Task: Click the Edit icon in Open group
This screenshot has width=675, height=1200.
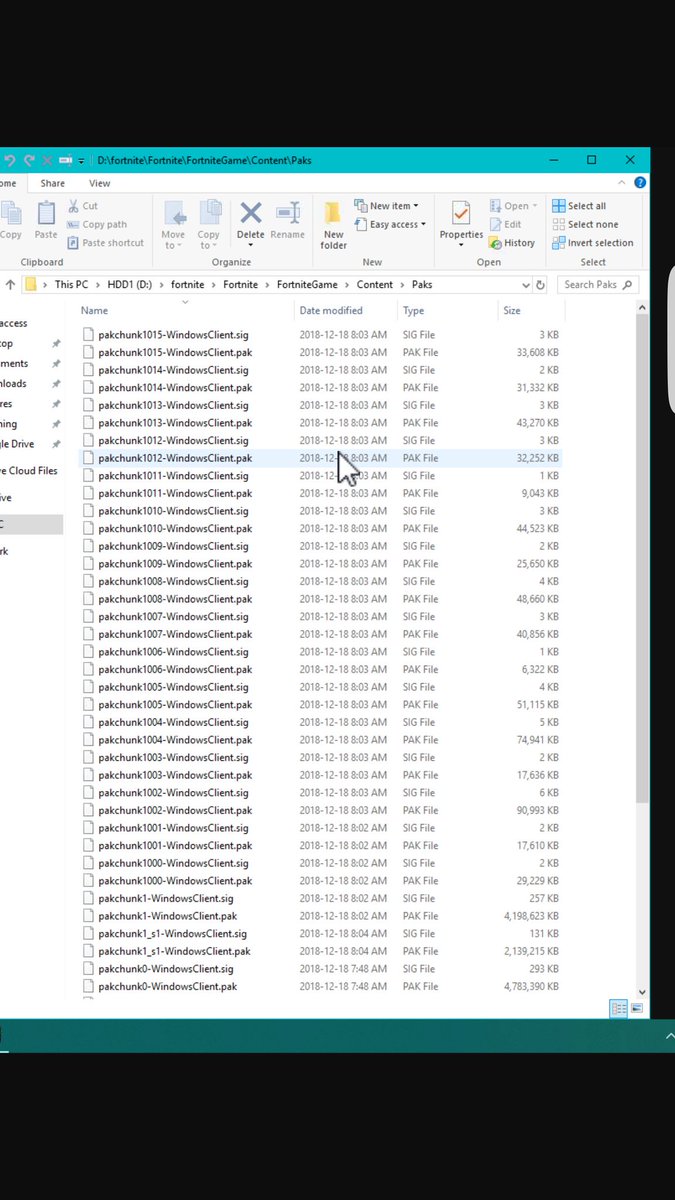Action: 495,224
